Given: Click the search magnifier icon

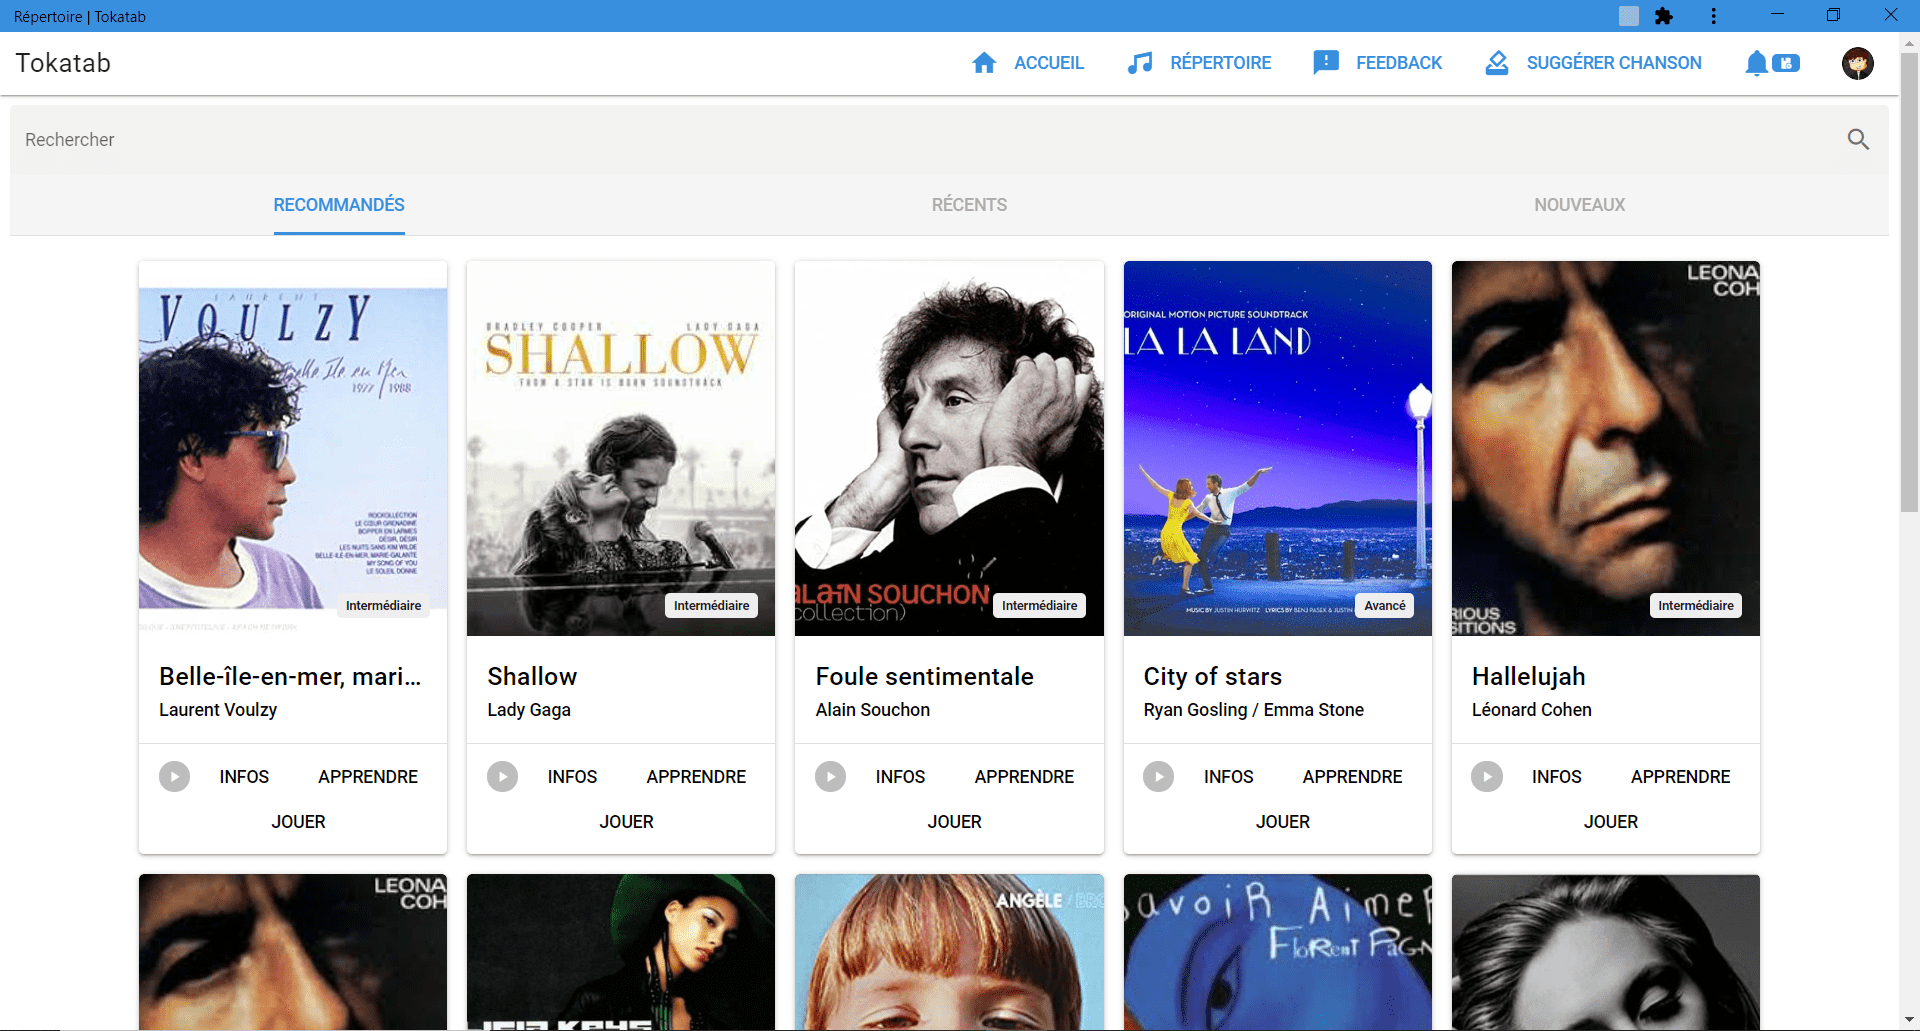Looking at the screenshot, I should coord(1858,140).
